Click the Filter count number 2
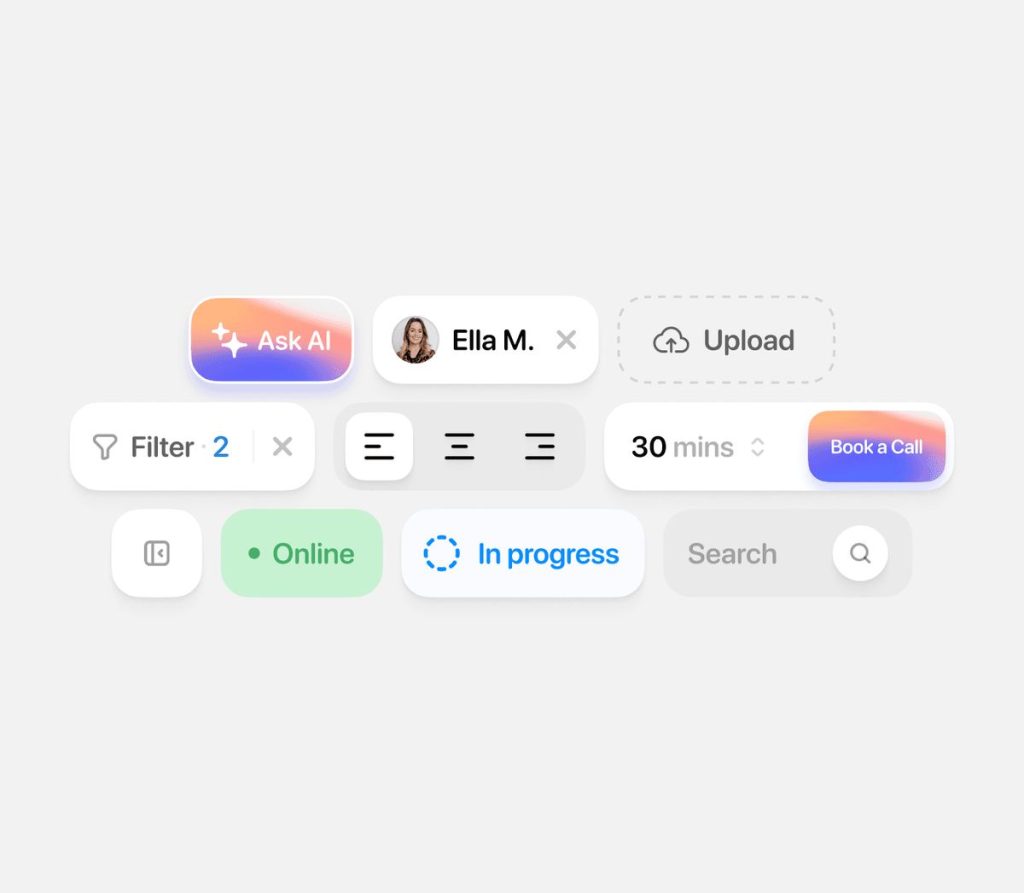Viewport: 1024px width, 893px height. (x=221, y=447)
